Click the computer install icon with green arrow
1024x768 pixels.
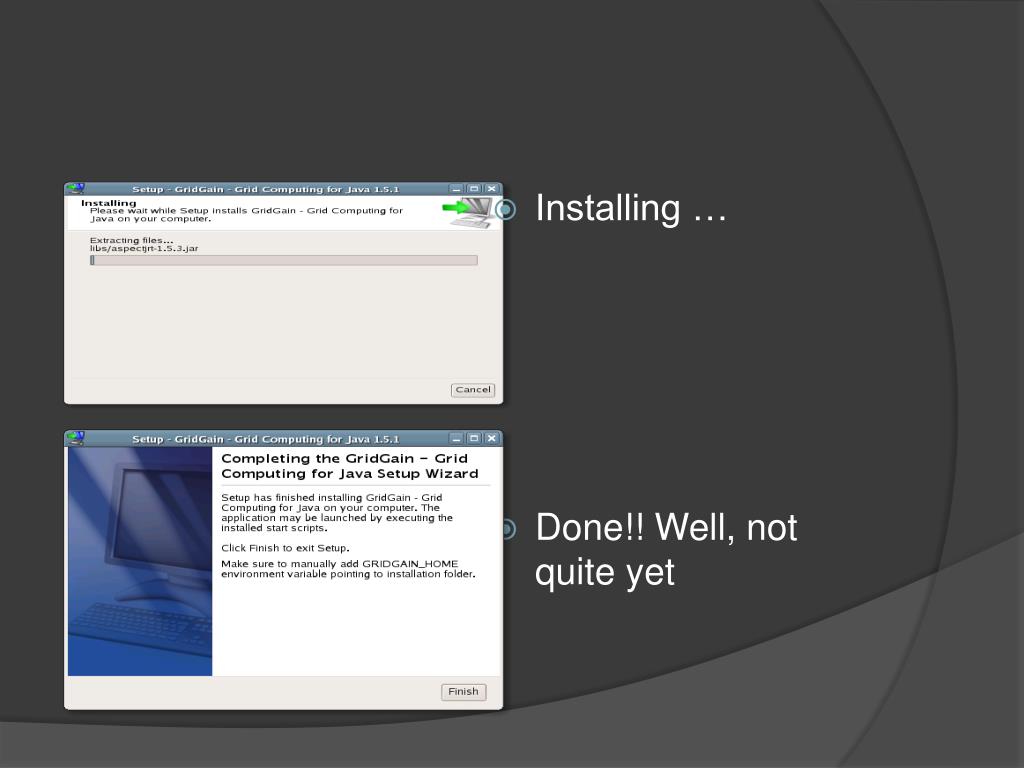point(468,211)
